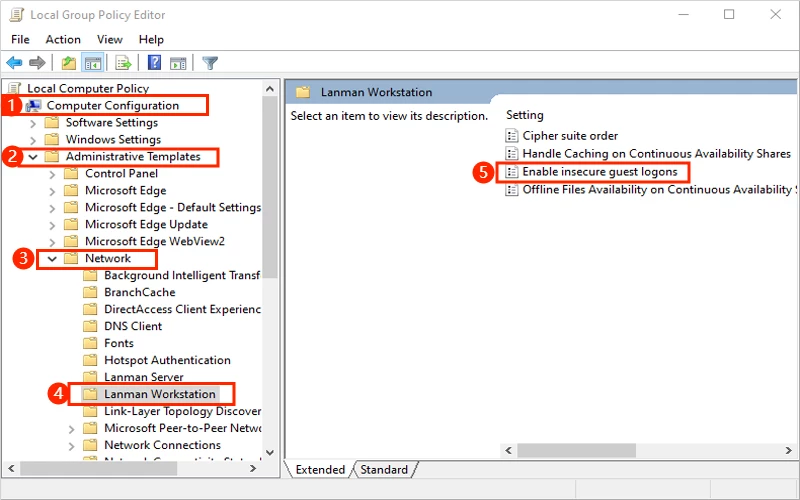Switch to the Extended tab
Screen dimensions: 800x500
(320, 469)
